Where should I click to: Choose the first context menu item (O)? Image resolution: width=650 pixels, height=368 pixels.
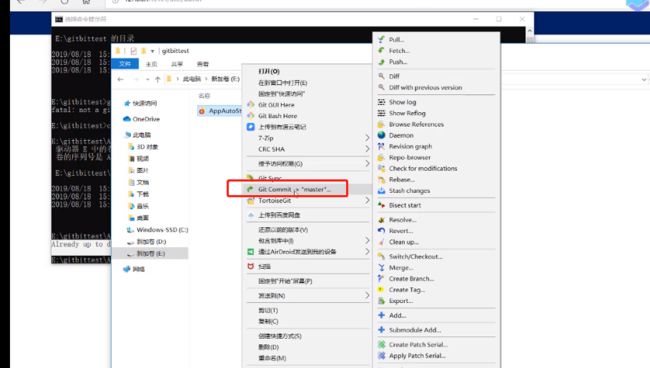pos(307,71)
